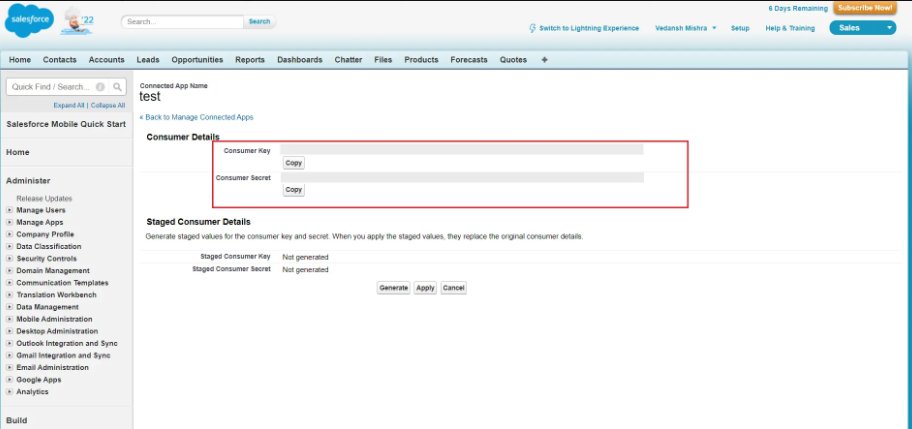Switch to the Dashboards tab
Screen dimensions: 912x429
click(x=300, y=59)
